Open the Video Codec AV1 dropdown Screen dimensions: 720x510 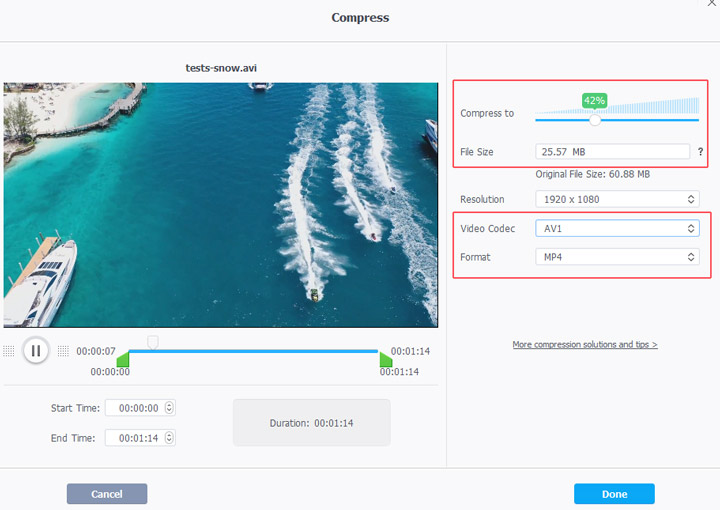[617, 228]
